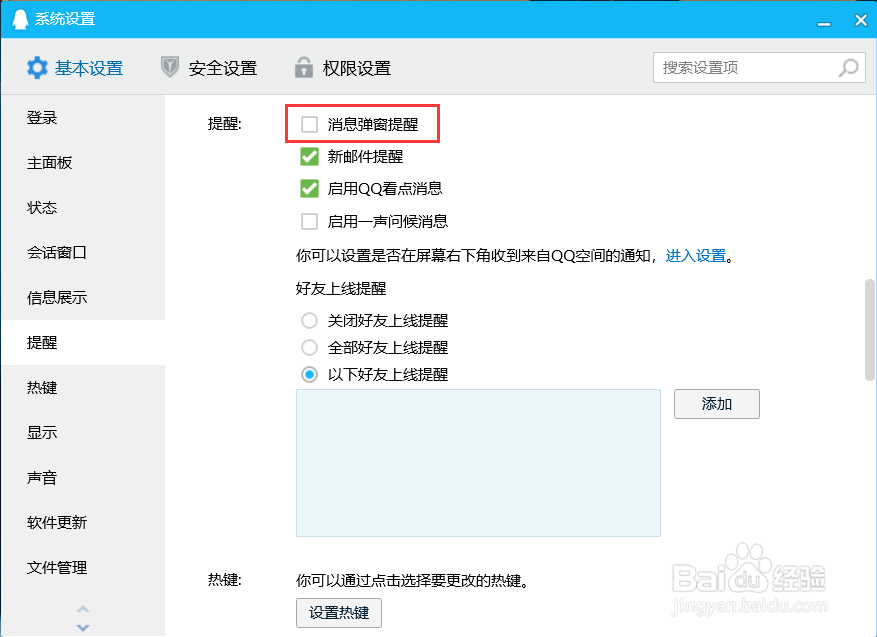The width and height of the screenshot is (877, 637).
Task: Click the 添加 button
Action: (x=716, y=404)
